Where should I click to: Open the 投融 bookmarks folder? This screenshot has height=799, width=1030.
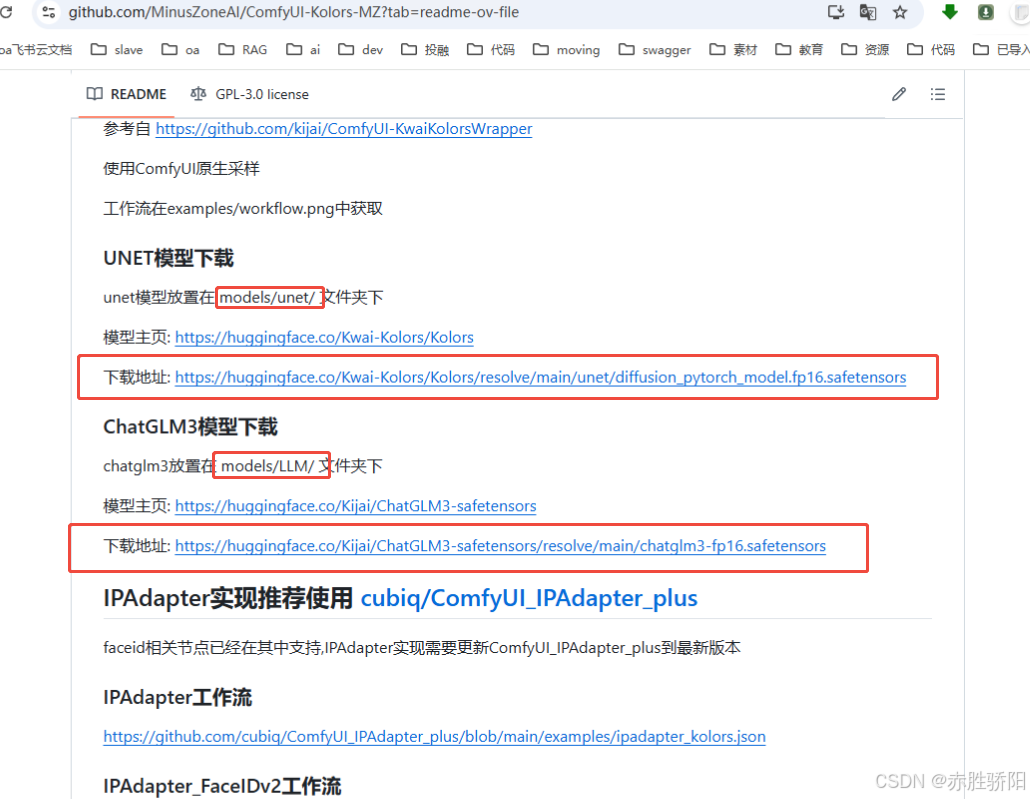(x=425, y=50)
